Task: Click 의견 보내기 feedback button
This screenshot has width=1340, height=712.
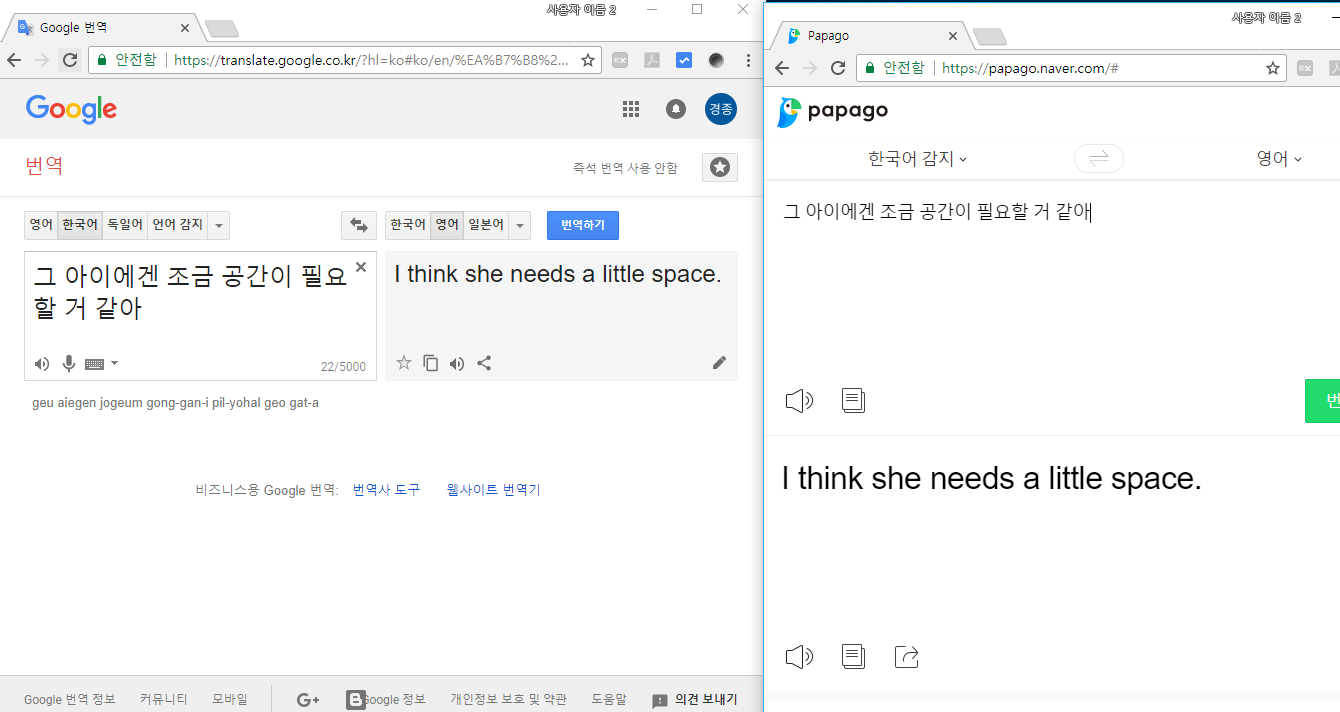Action: coord(695,700)
